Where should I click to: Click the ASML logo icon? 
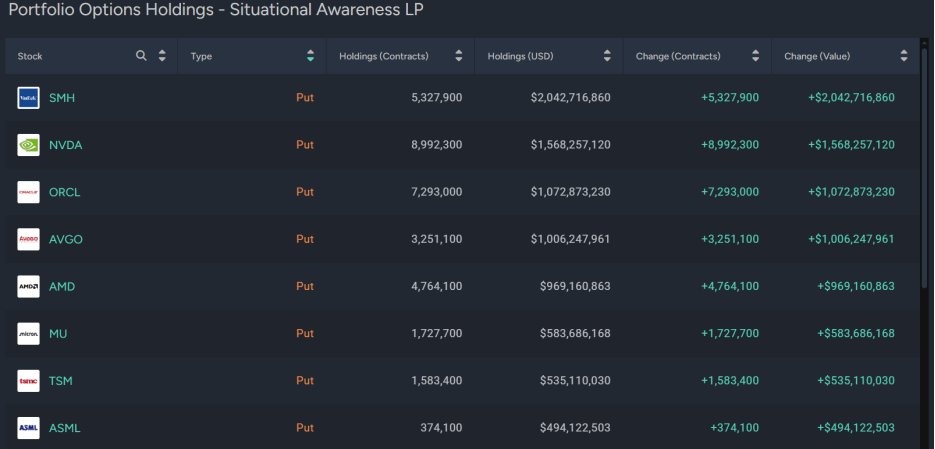[x=29, y=428]
